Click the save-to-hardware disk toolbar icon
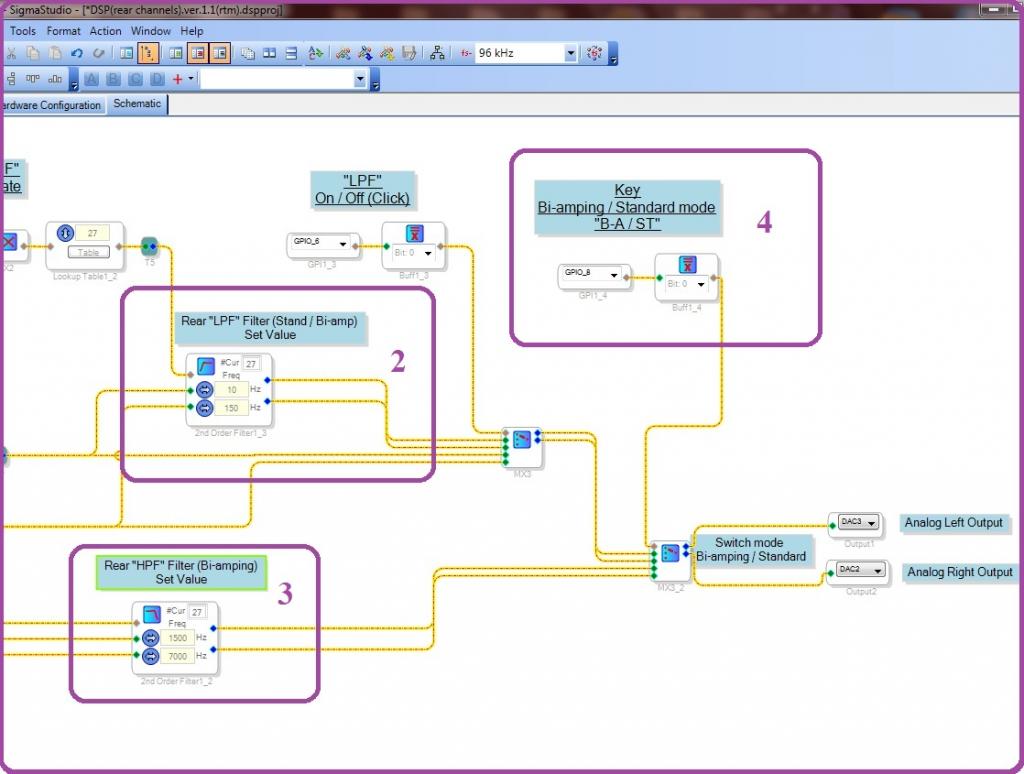This screenshot has width=1024, height=774. pos(408,53)
